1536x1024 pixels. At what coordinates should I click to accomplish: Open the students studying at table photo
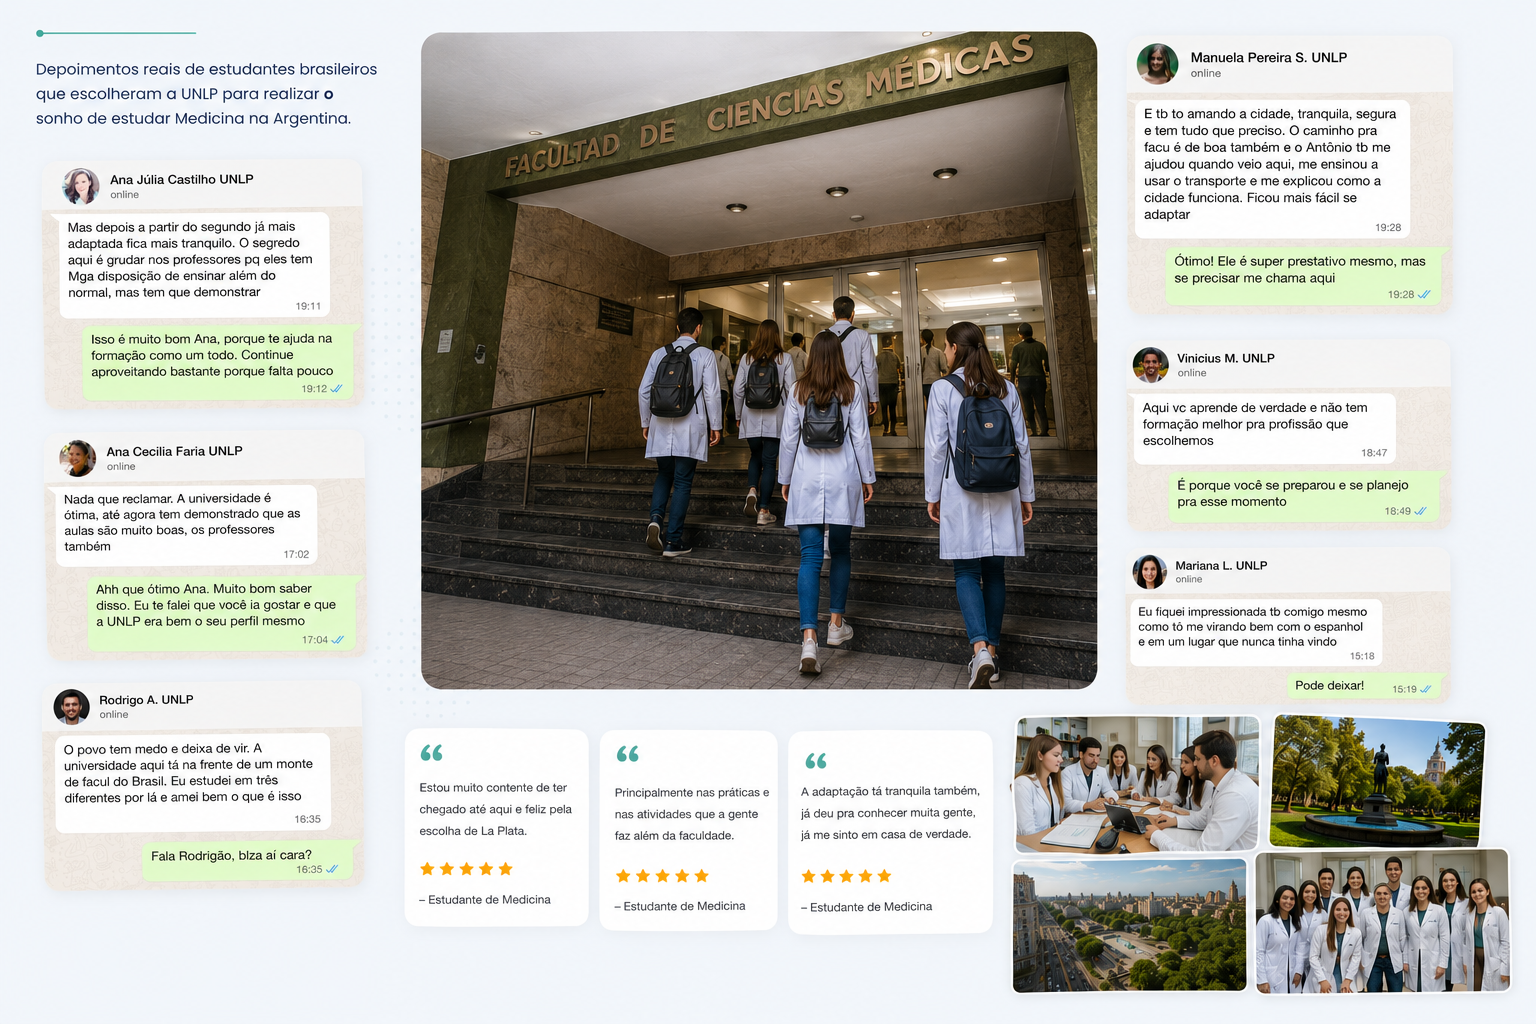click(1137, 785)
